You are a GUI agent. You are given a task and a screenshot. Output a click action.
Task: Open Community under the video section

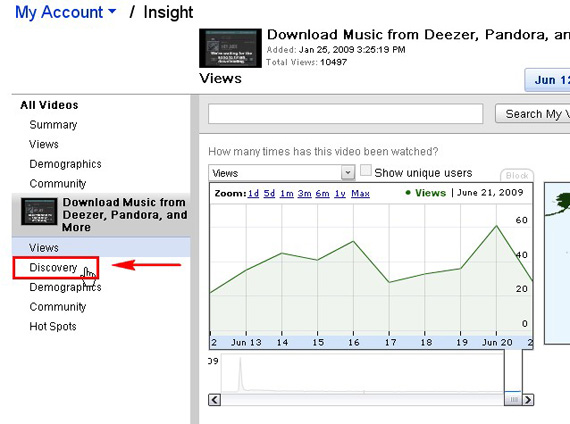click(x=57, y=307)
